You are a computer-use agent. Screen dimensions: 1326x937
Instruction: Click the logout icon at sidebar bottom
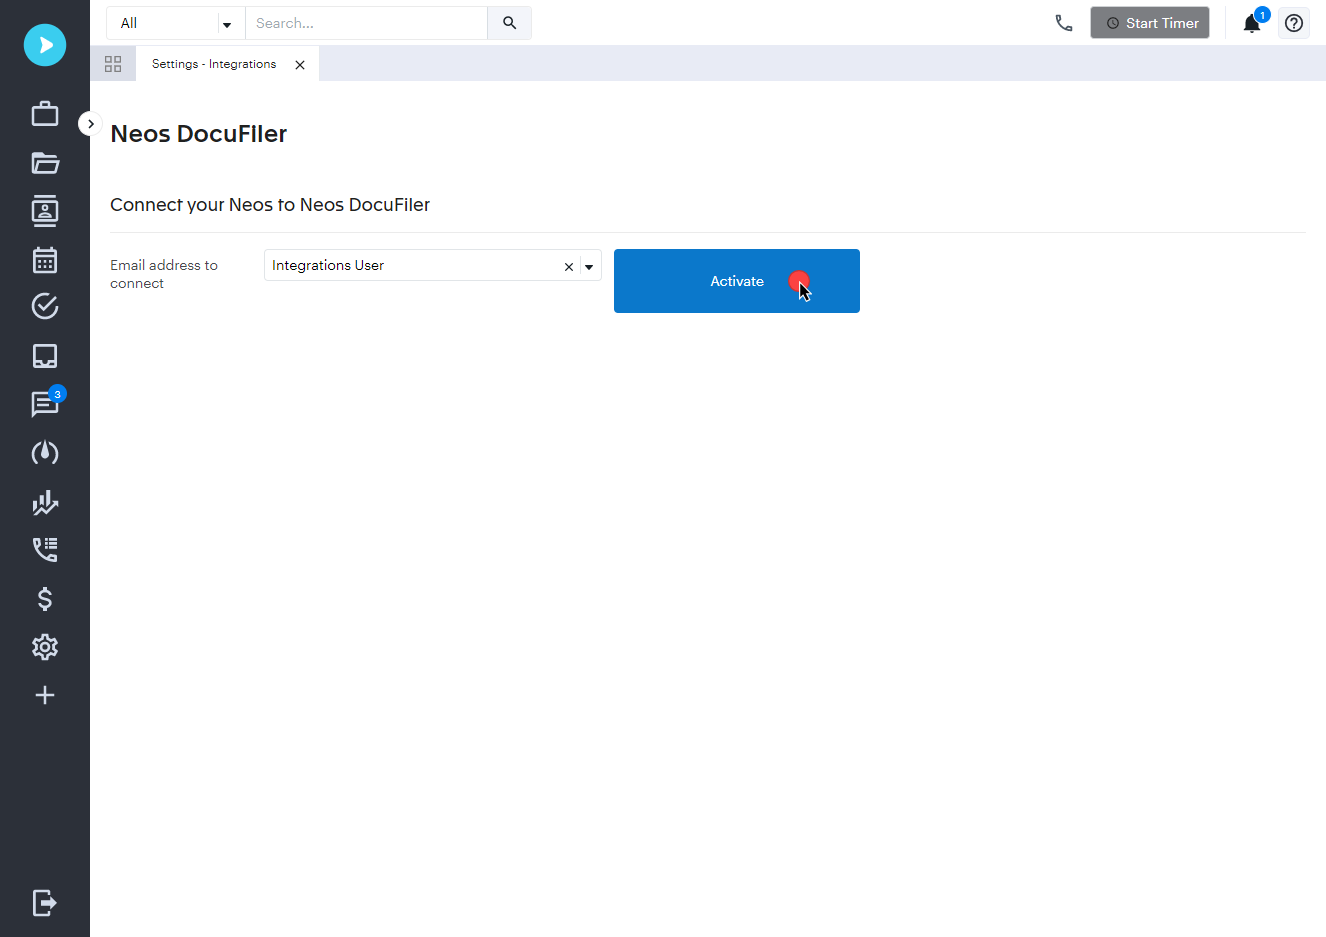45,903
